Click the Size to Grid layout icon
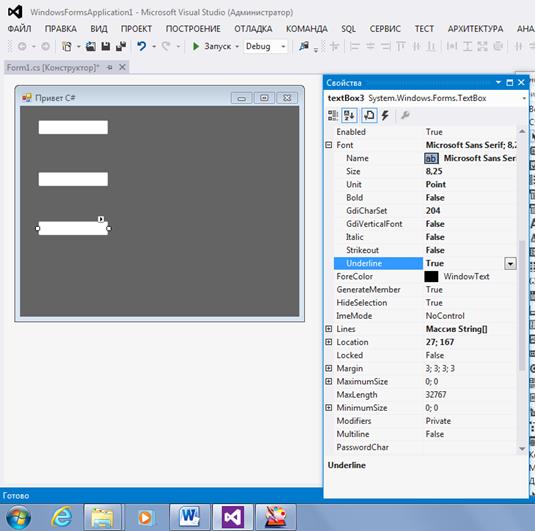The height and width of the screenshot is (531, 535). click(x=498, y=46)
